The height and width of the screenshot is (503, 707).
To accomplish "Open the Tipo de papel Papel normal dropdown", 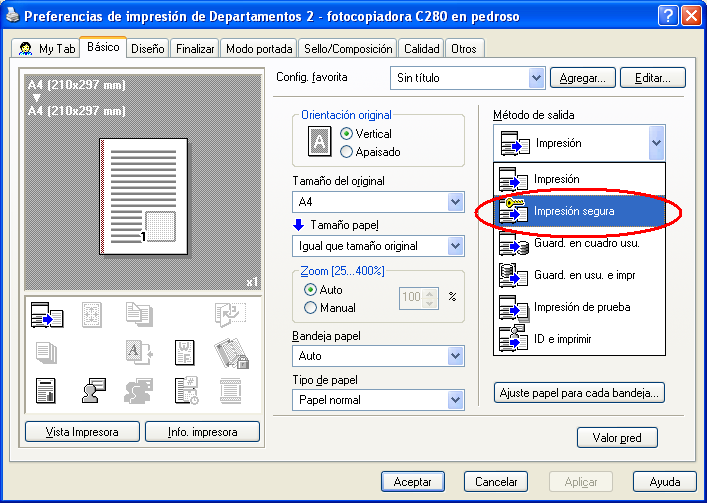I will pos(378,400).
